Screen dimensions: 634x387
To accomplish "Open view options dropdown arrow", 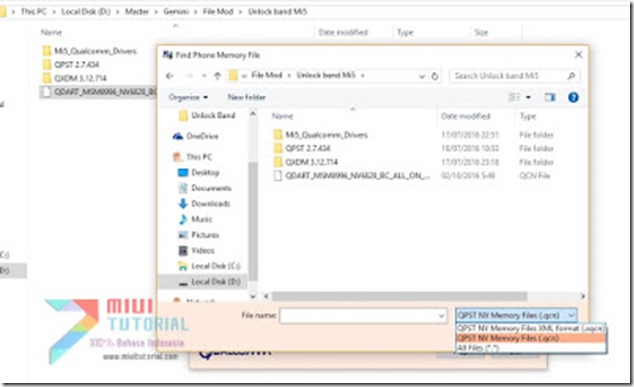I will 528,97.
